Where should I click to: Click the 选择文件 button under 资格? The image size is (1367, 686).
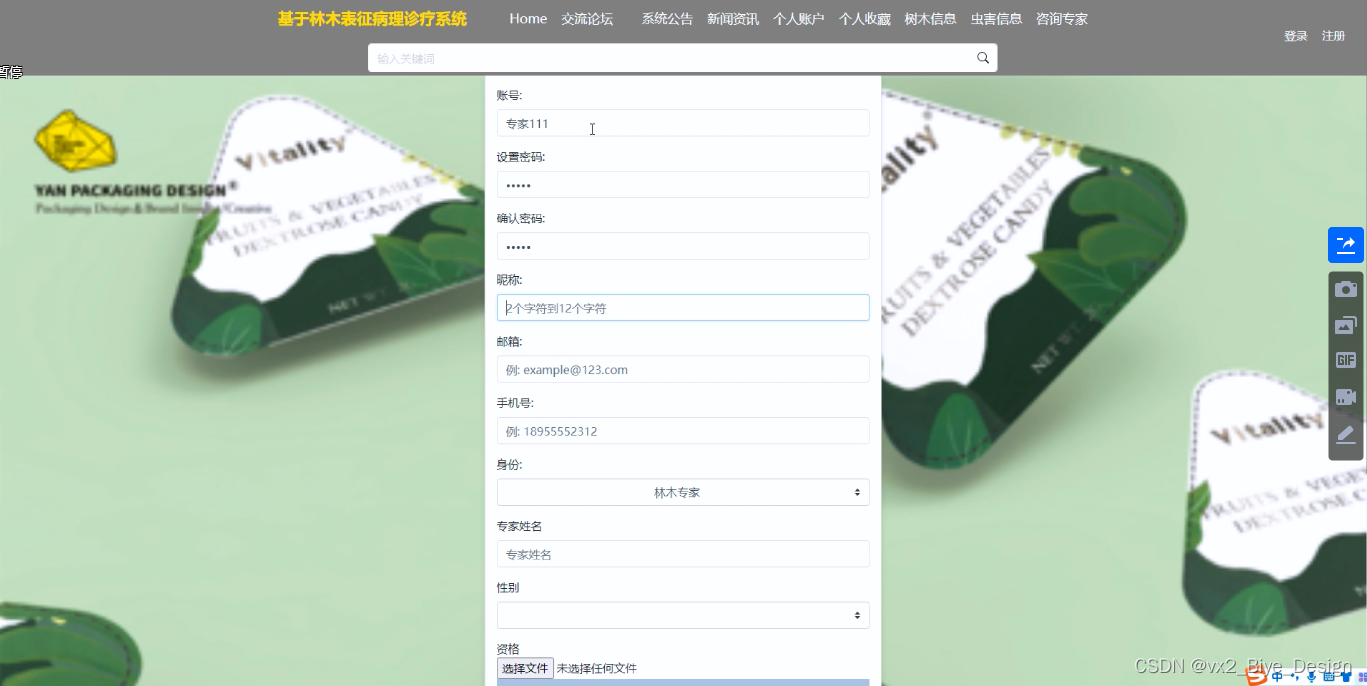(x=525, y=668)
